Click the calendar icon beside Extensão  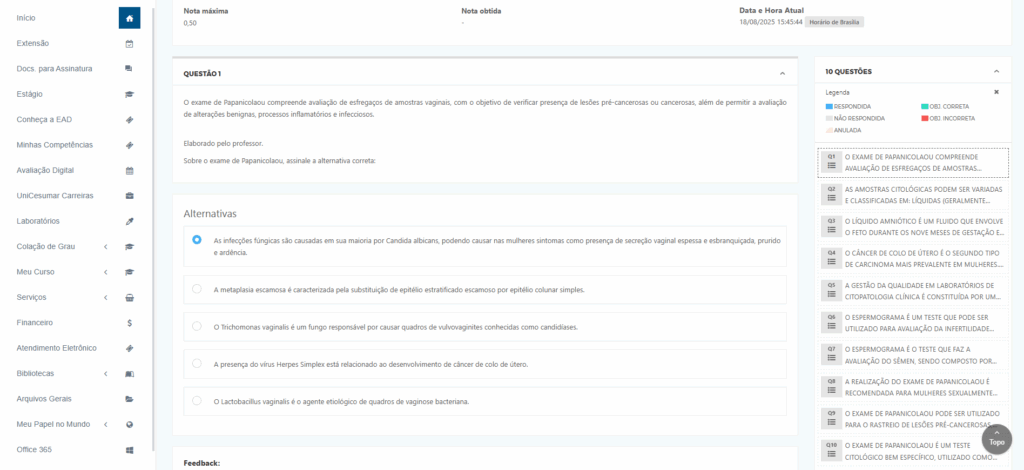[129, 44]
